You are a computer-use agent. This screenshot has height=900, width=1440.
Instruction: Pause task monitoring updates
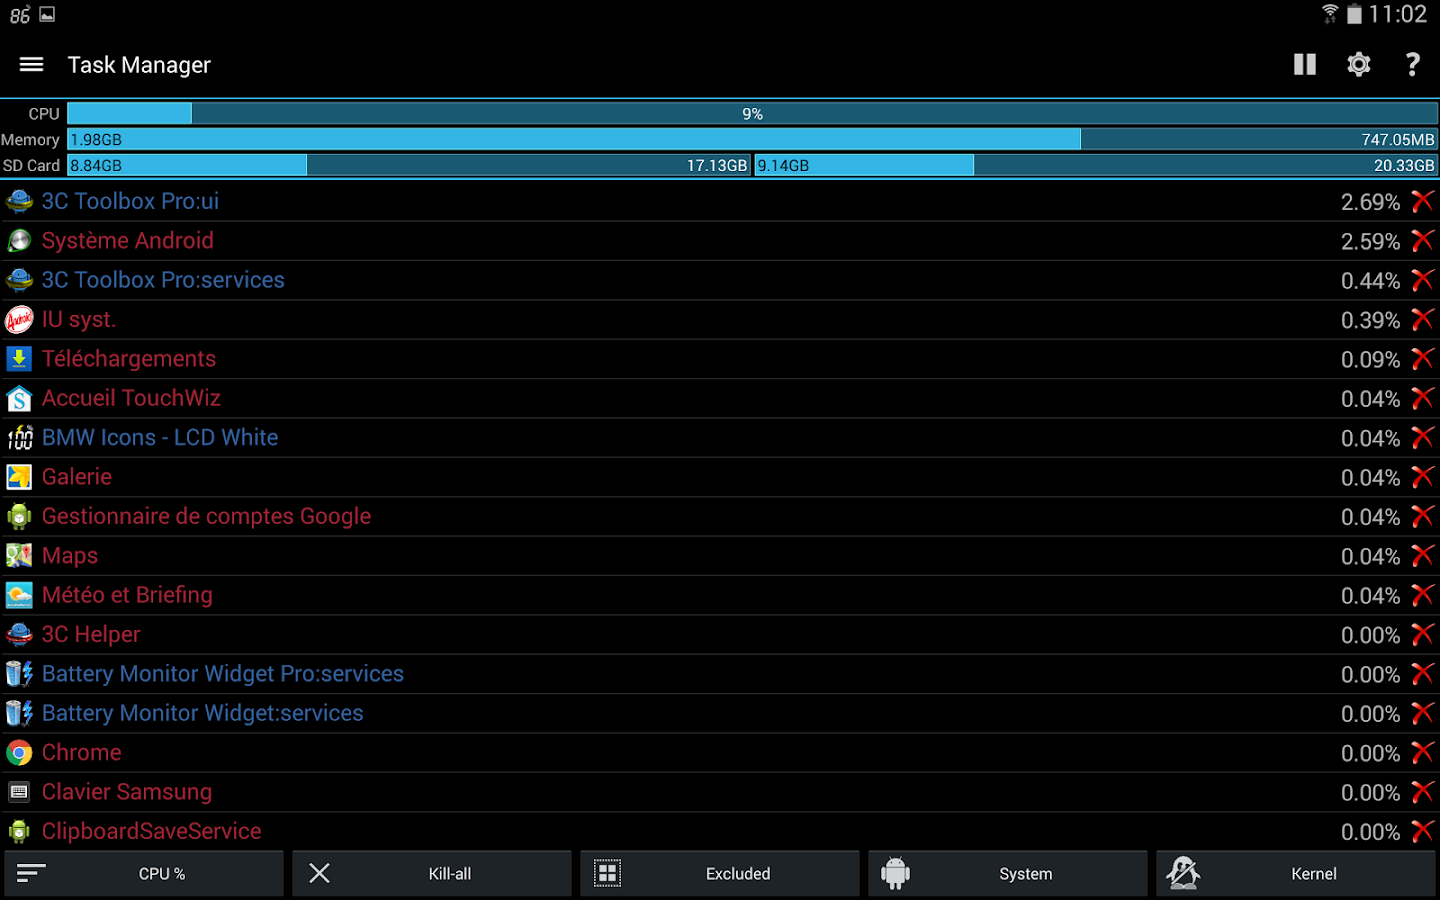[x=1304, y=64]
